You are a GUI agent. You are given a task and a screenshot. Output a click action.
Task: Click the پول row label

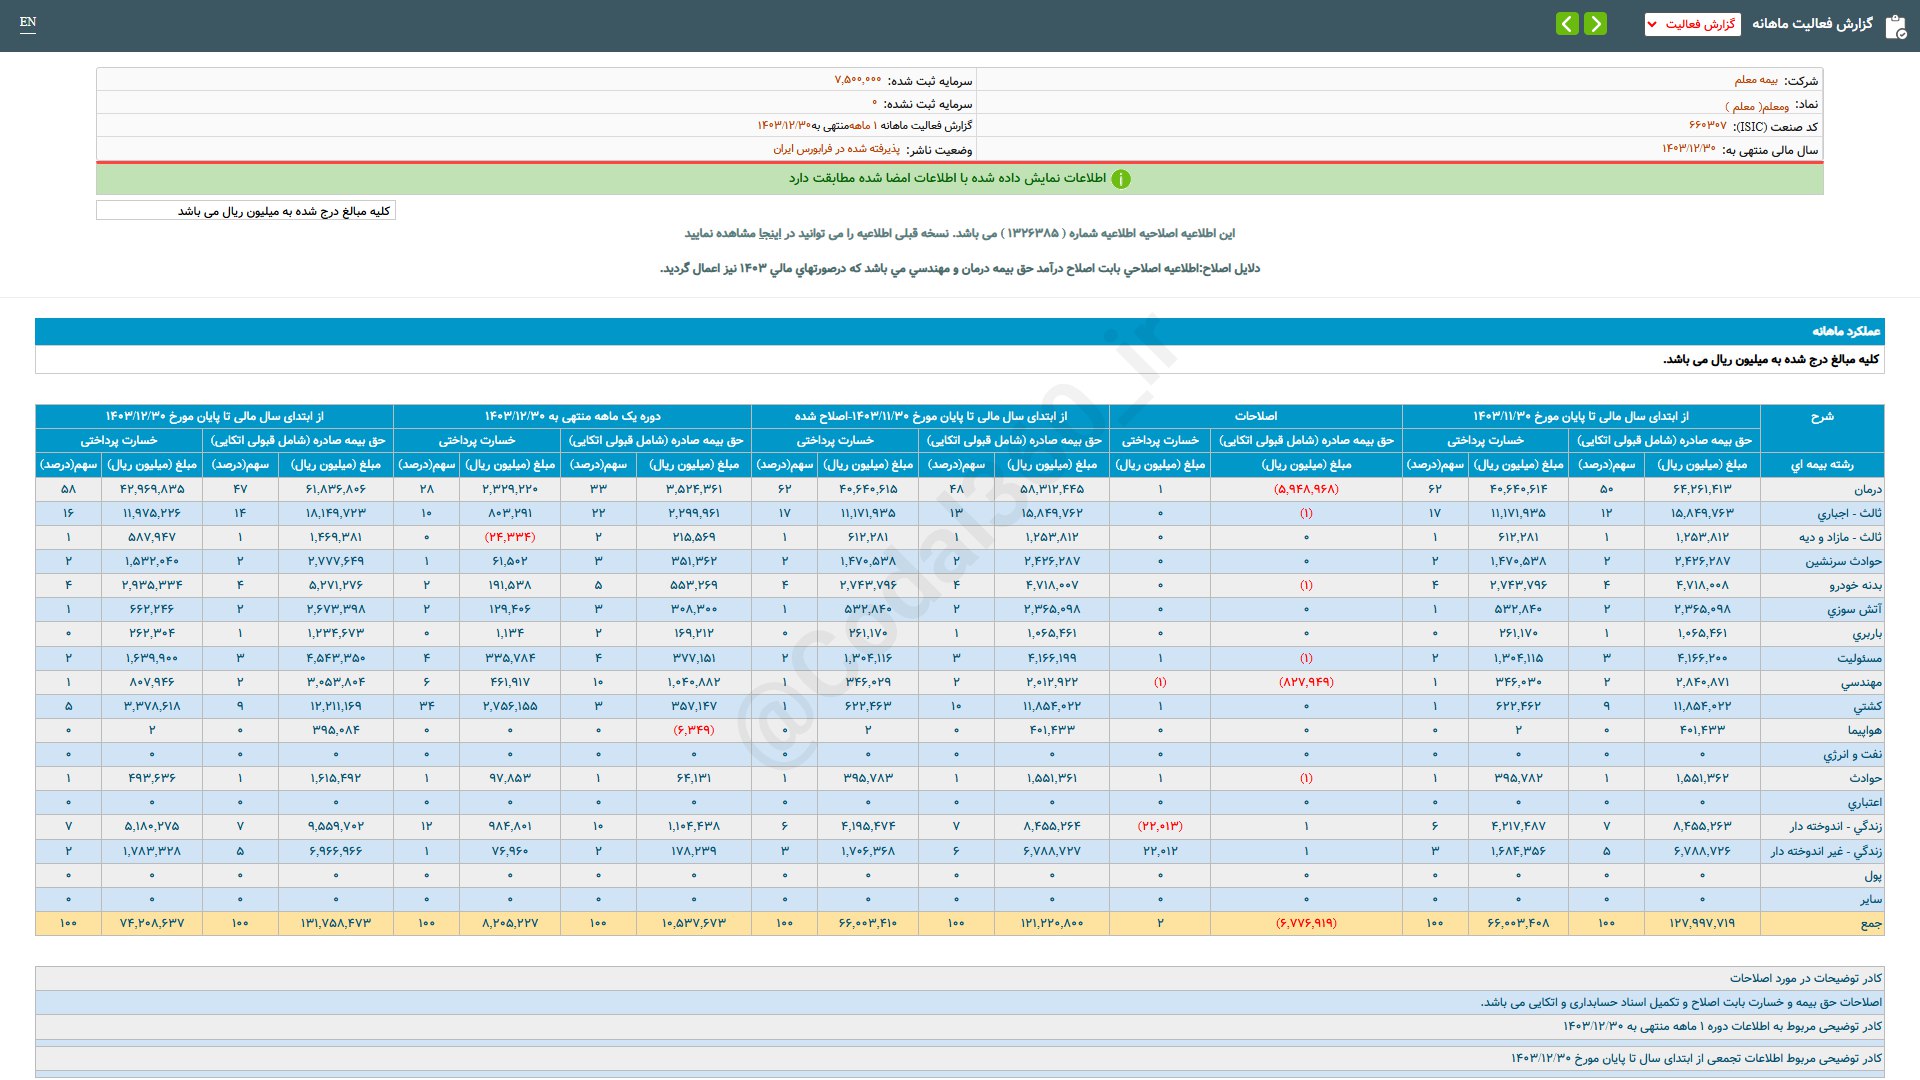point(1873,875)
